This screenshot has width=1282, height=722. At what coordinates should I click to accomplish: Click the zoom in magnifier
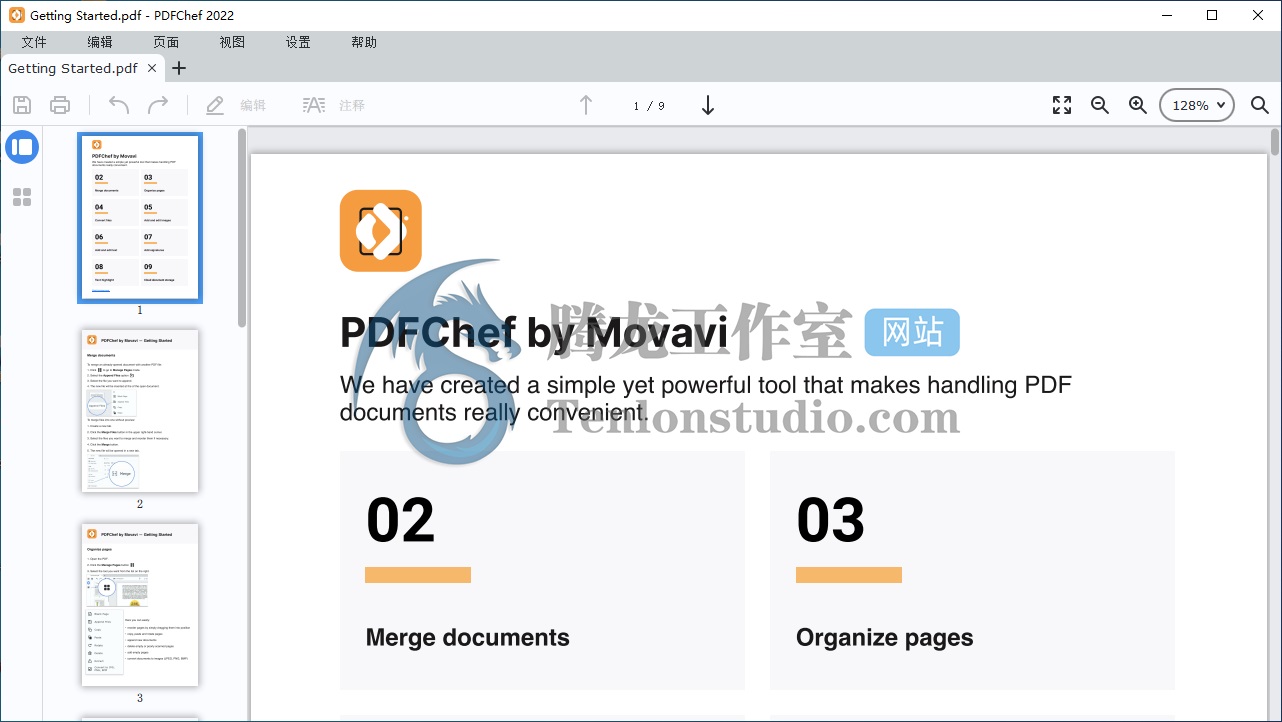pyautogui.click(x=1138, y=105)
